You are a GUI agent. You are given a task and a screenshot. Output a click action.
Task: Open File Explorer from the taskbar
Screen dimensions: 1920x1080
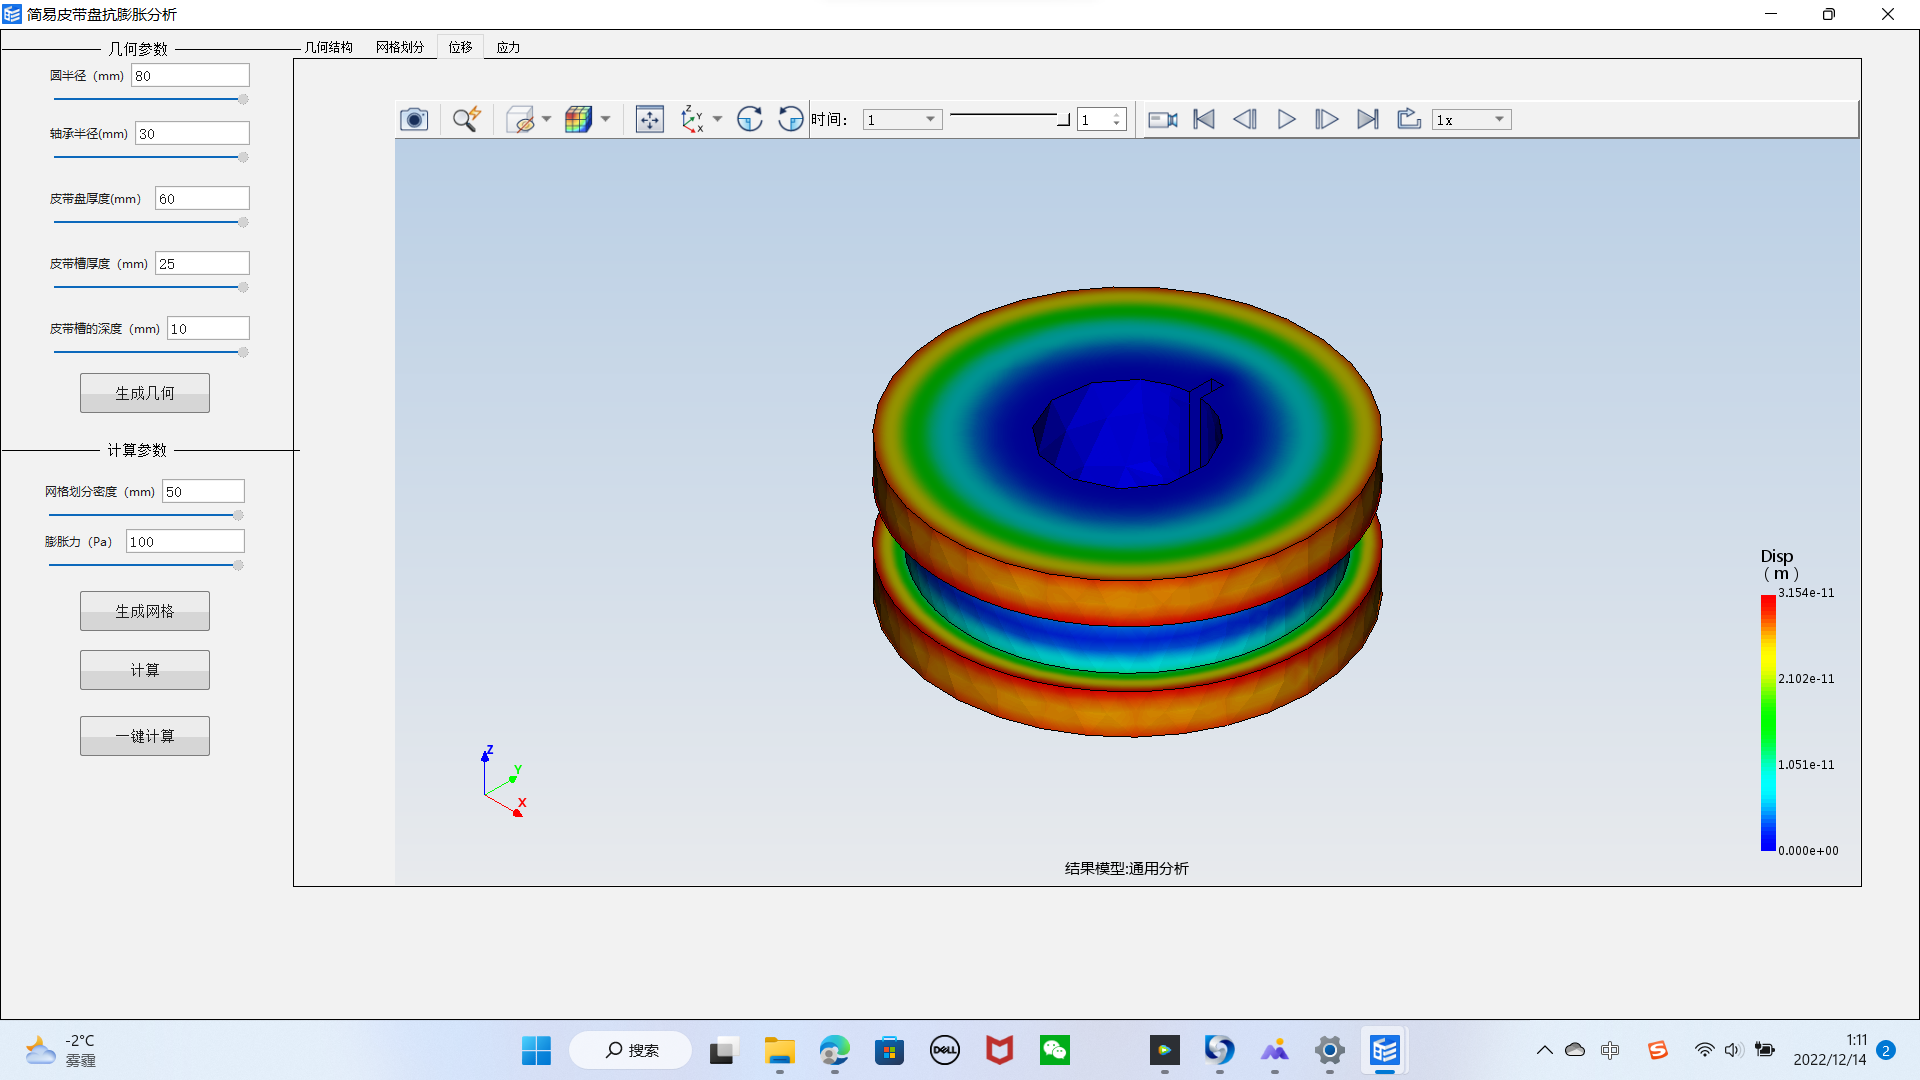click(779, 1050)
